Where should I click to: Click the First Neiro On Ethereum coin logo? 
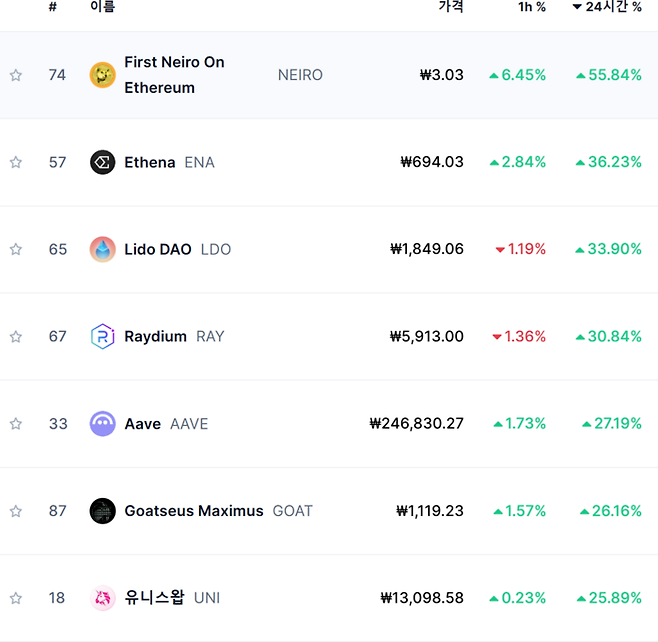coord(102,75)
